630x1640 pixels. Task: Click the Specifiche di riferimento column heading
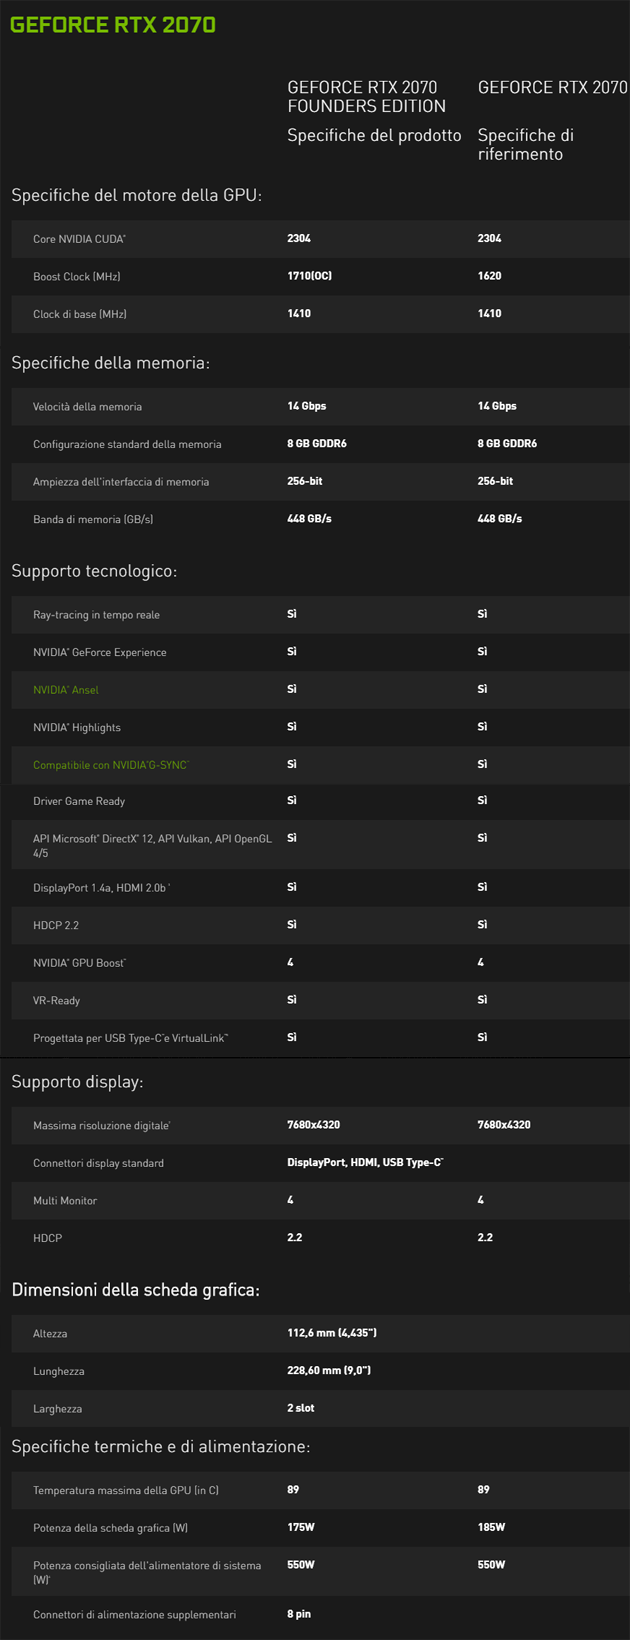click(525, 144)
